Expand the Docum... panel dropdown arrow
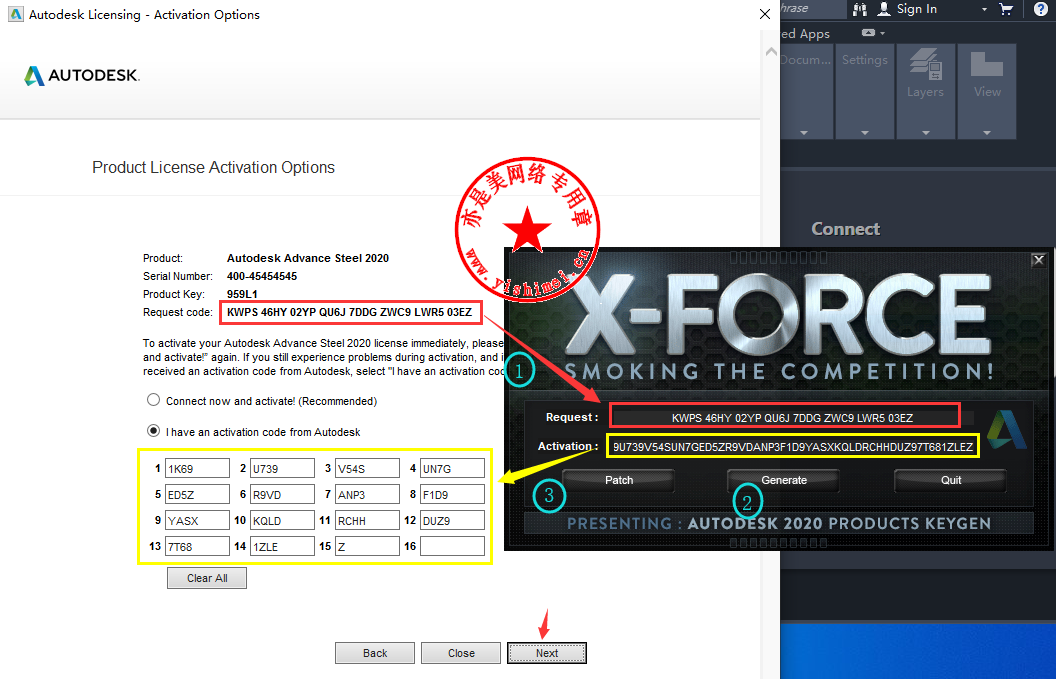1056x679 pixels. click(x=803, y=133)
